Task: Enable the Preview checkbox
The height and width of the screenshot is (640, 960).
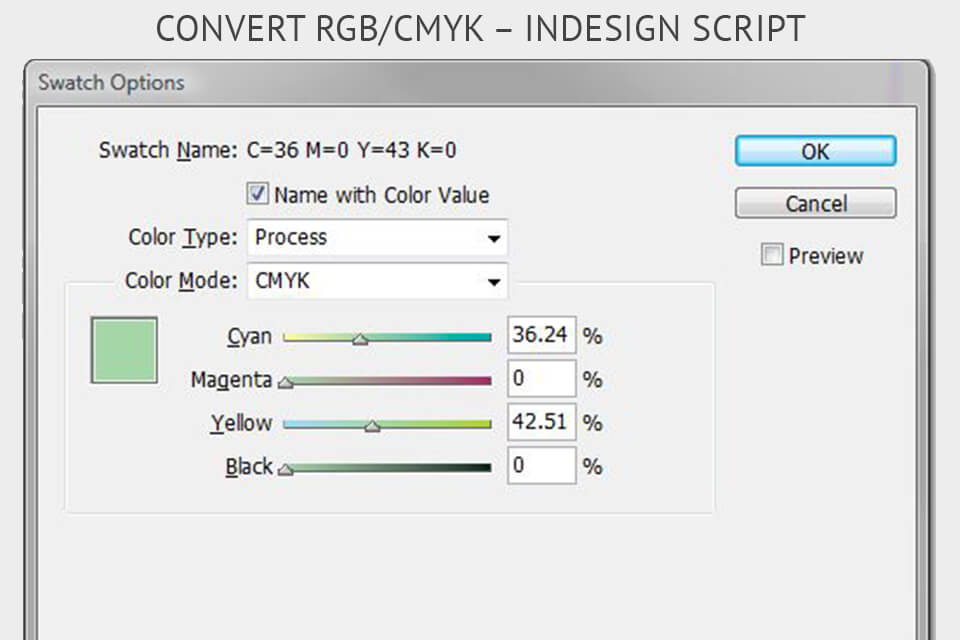Action: (771, 255)
